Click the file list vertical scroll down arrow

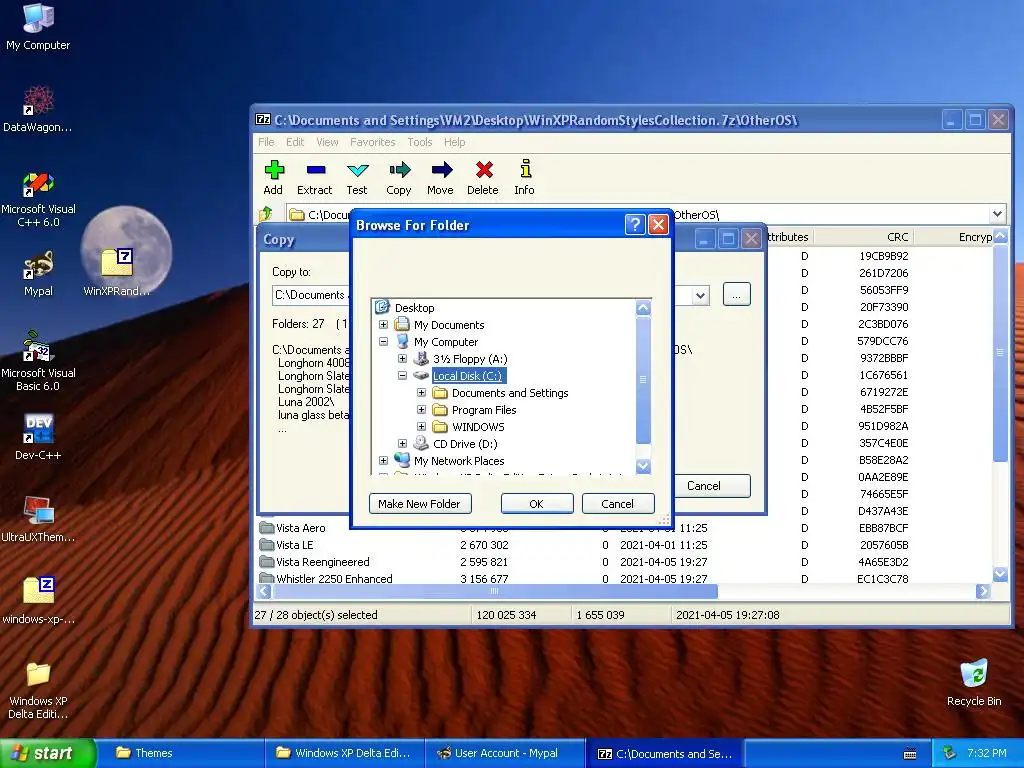pyautogui.click(x=1000, y=574)
